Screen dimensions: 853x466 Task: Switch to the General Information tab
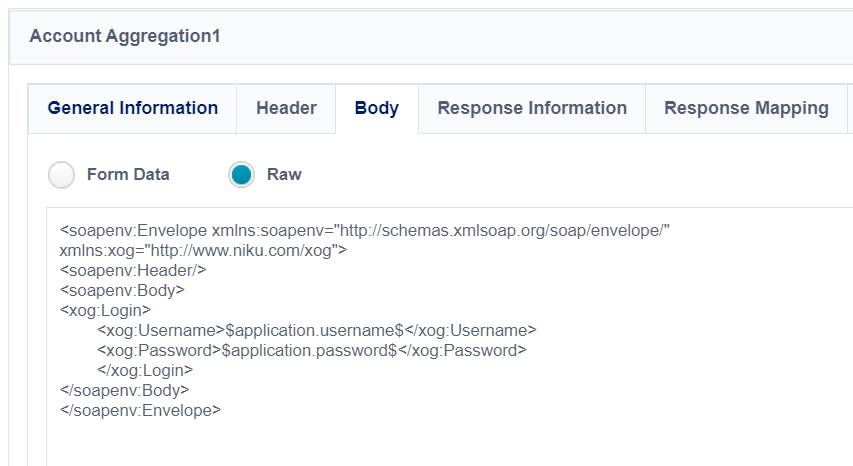tap(133, 108)
